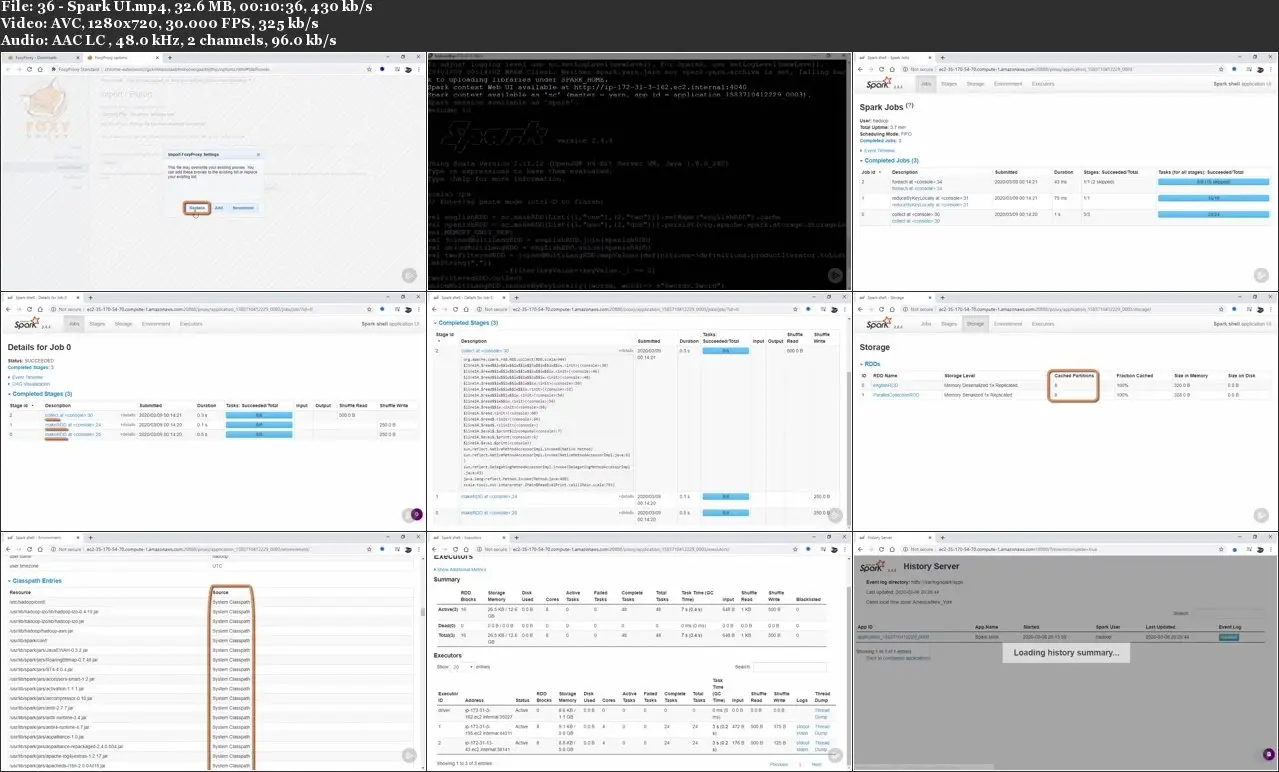Screen dimensions: 1279x772
Task: Open the ParallelCollectionRDD link on the Storage page
Action: pos(896,395)
